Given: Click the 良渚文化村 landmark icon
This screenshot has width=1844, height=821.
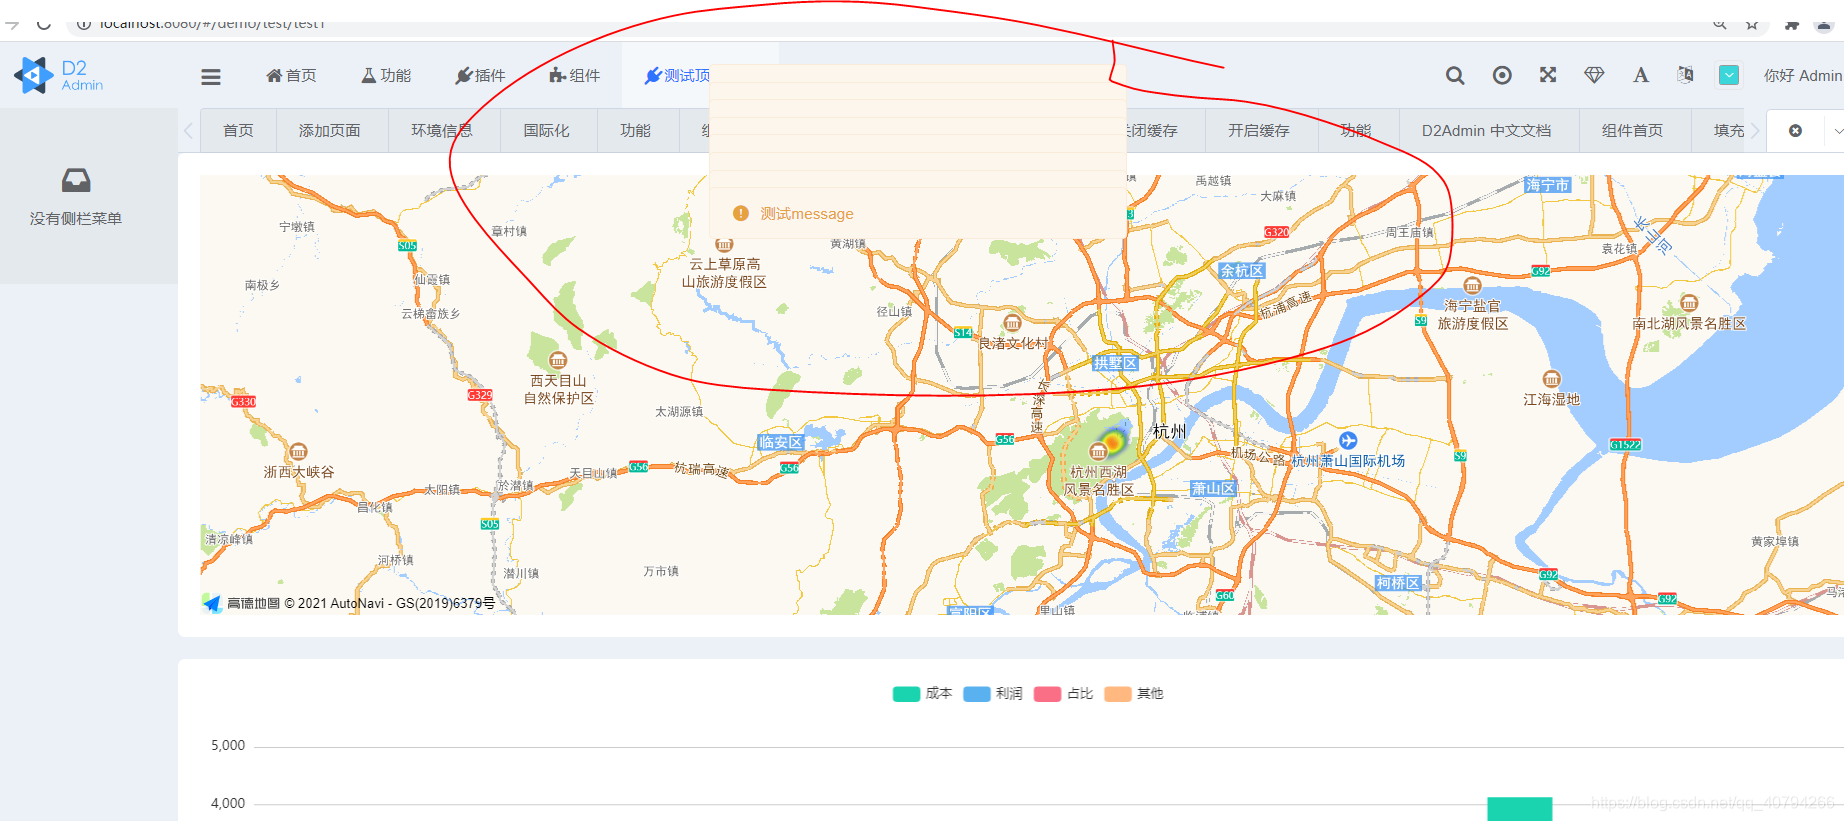Looking at the screenshot, I should click(1012, 323).
